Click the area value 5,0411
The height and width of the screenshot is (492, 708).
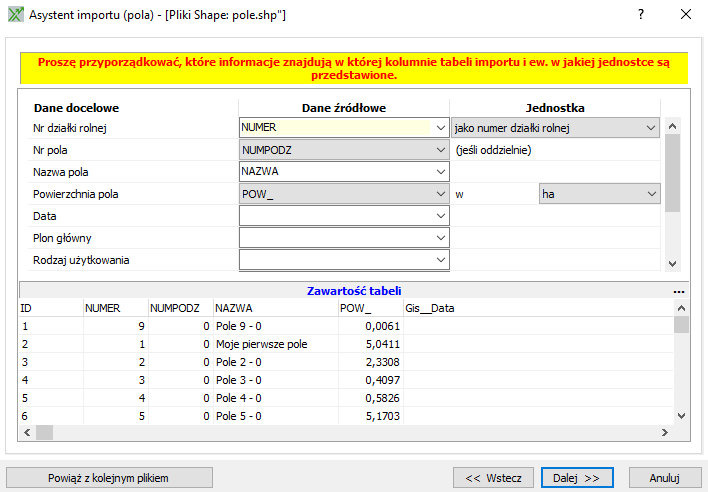(382, 344)
